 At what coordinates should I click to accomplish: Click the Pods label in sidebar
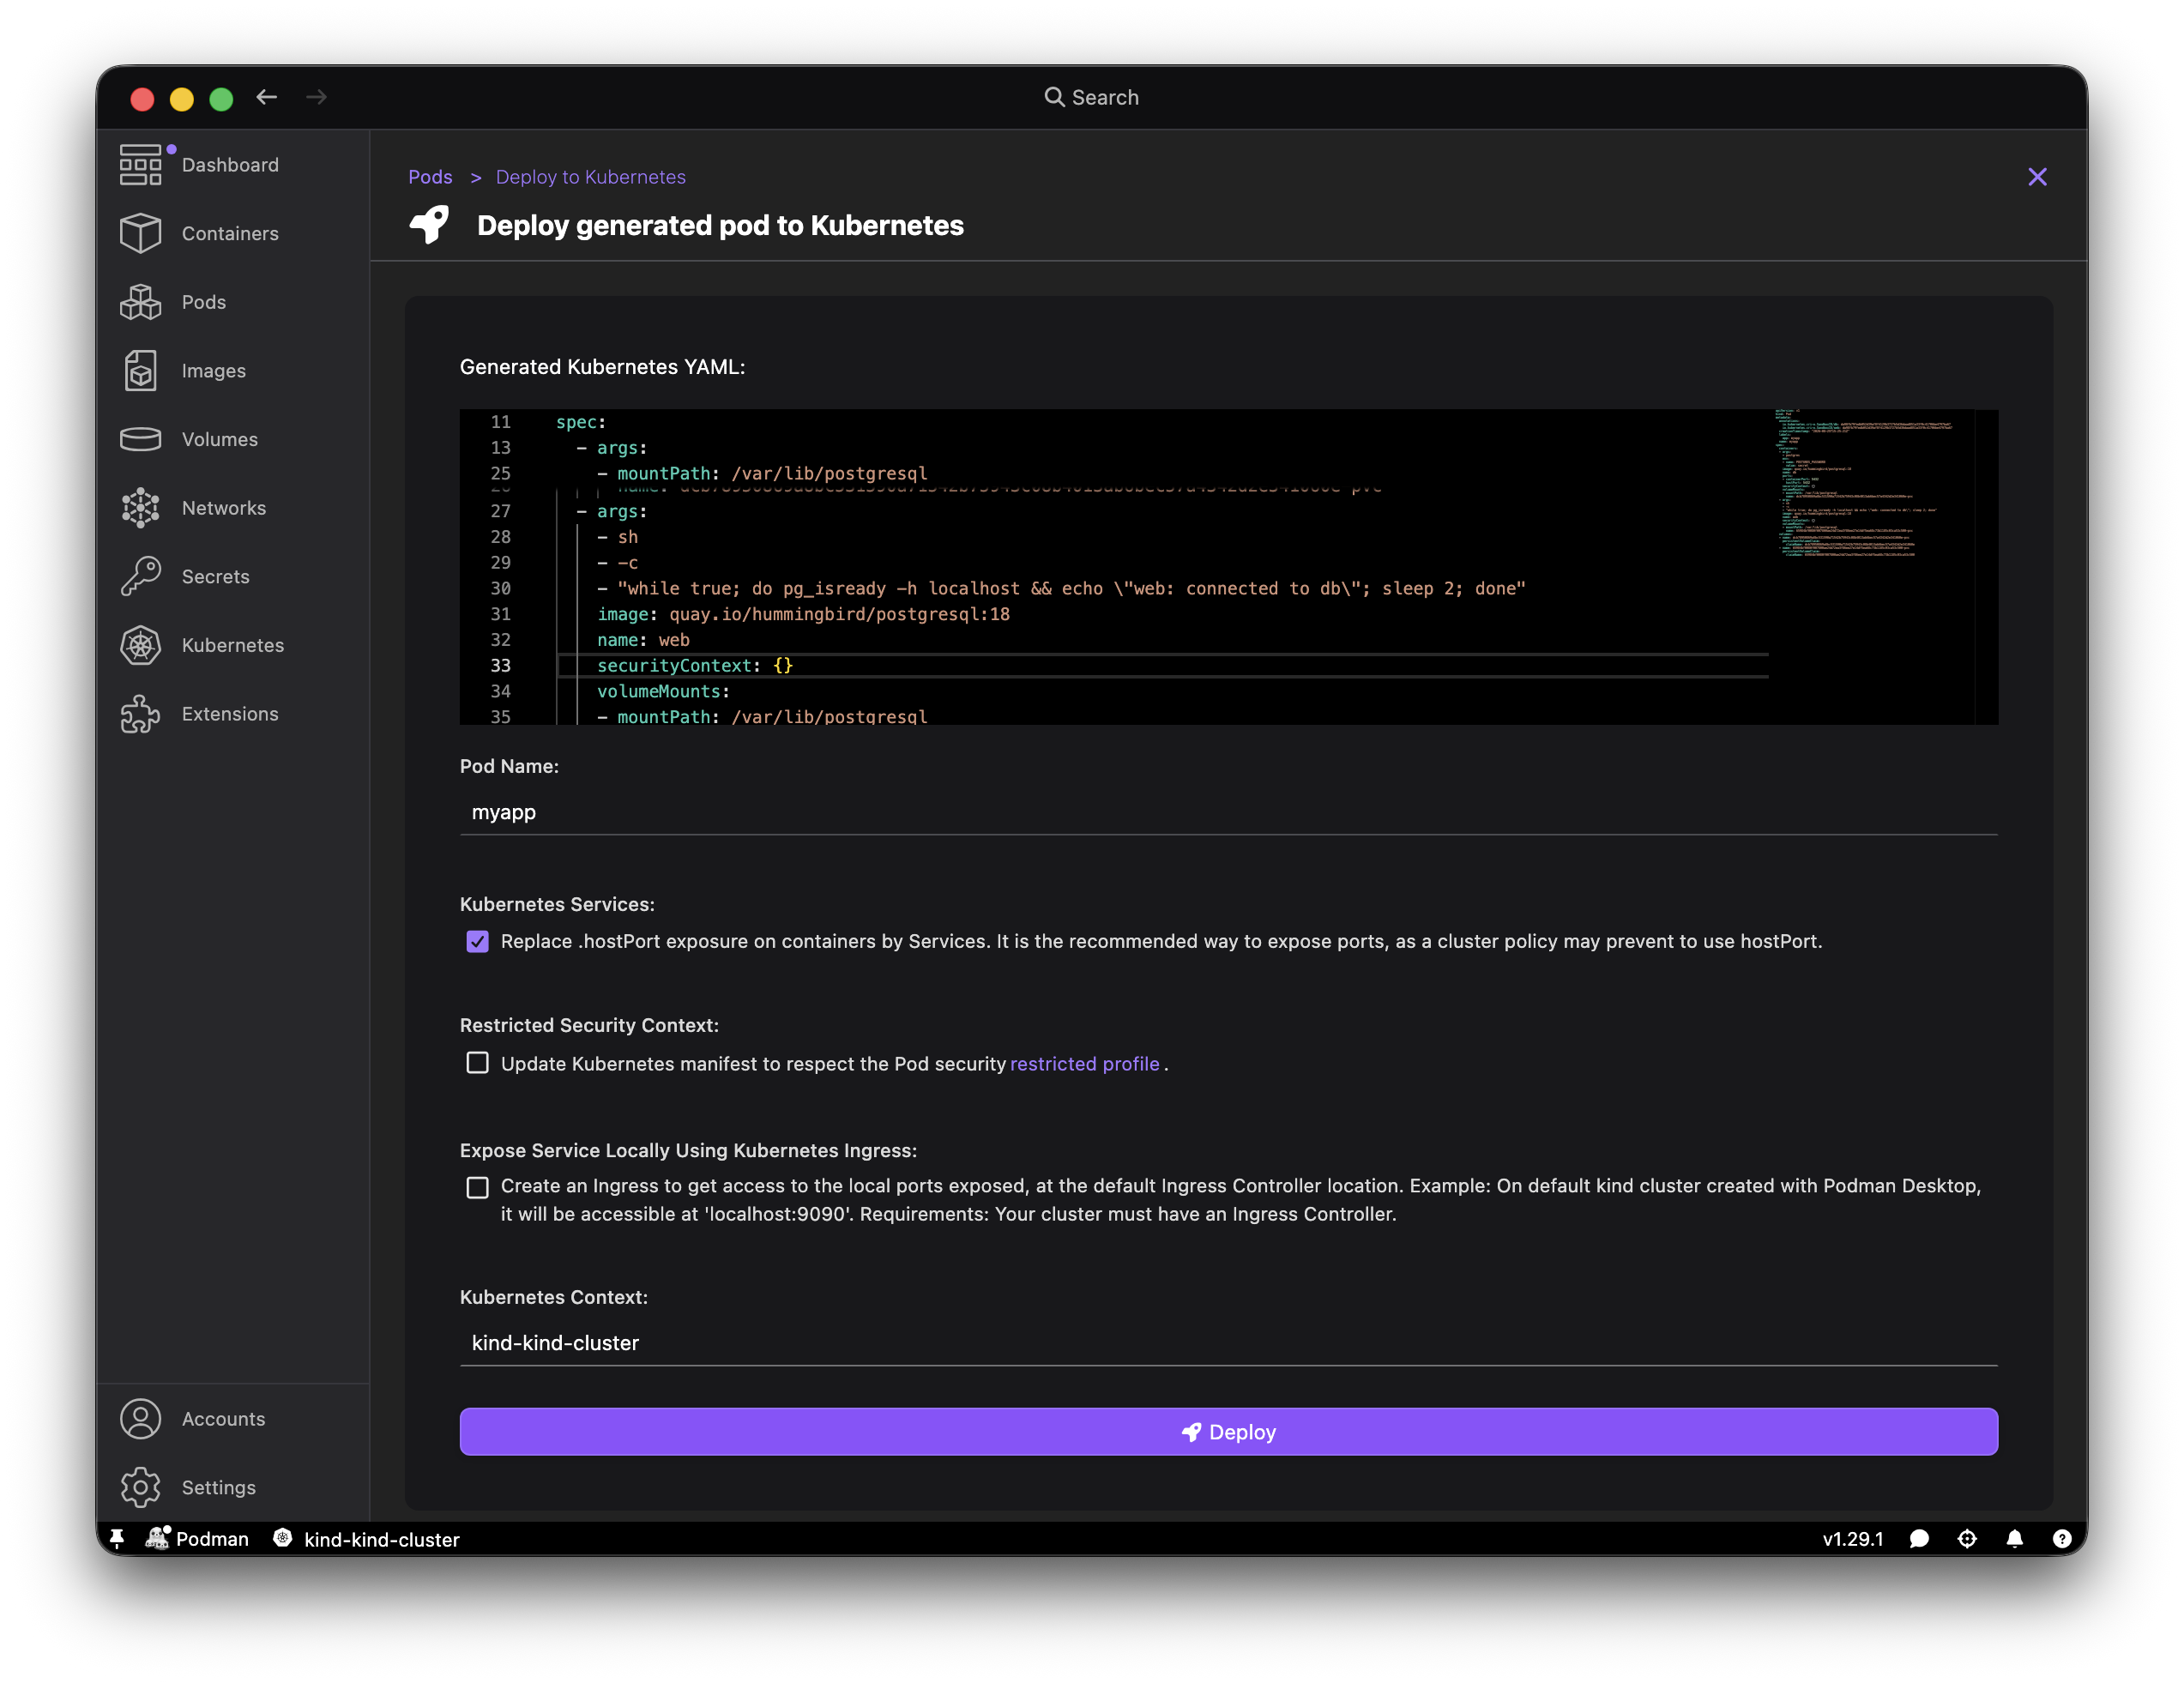point(204,302)
